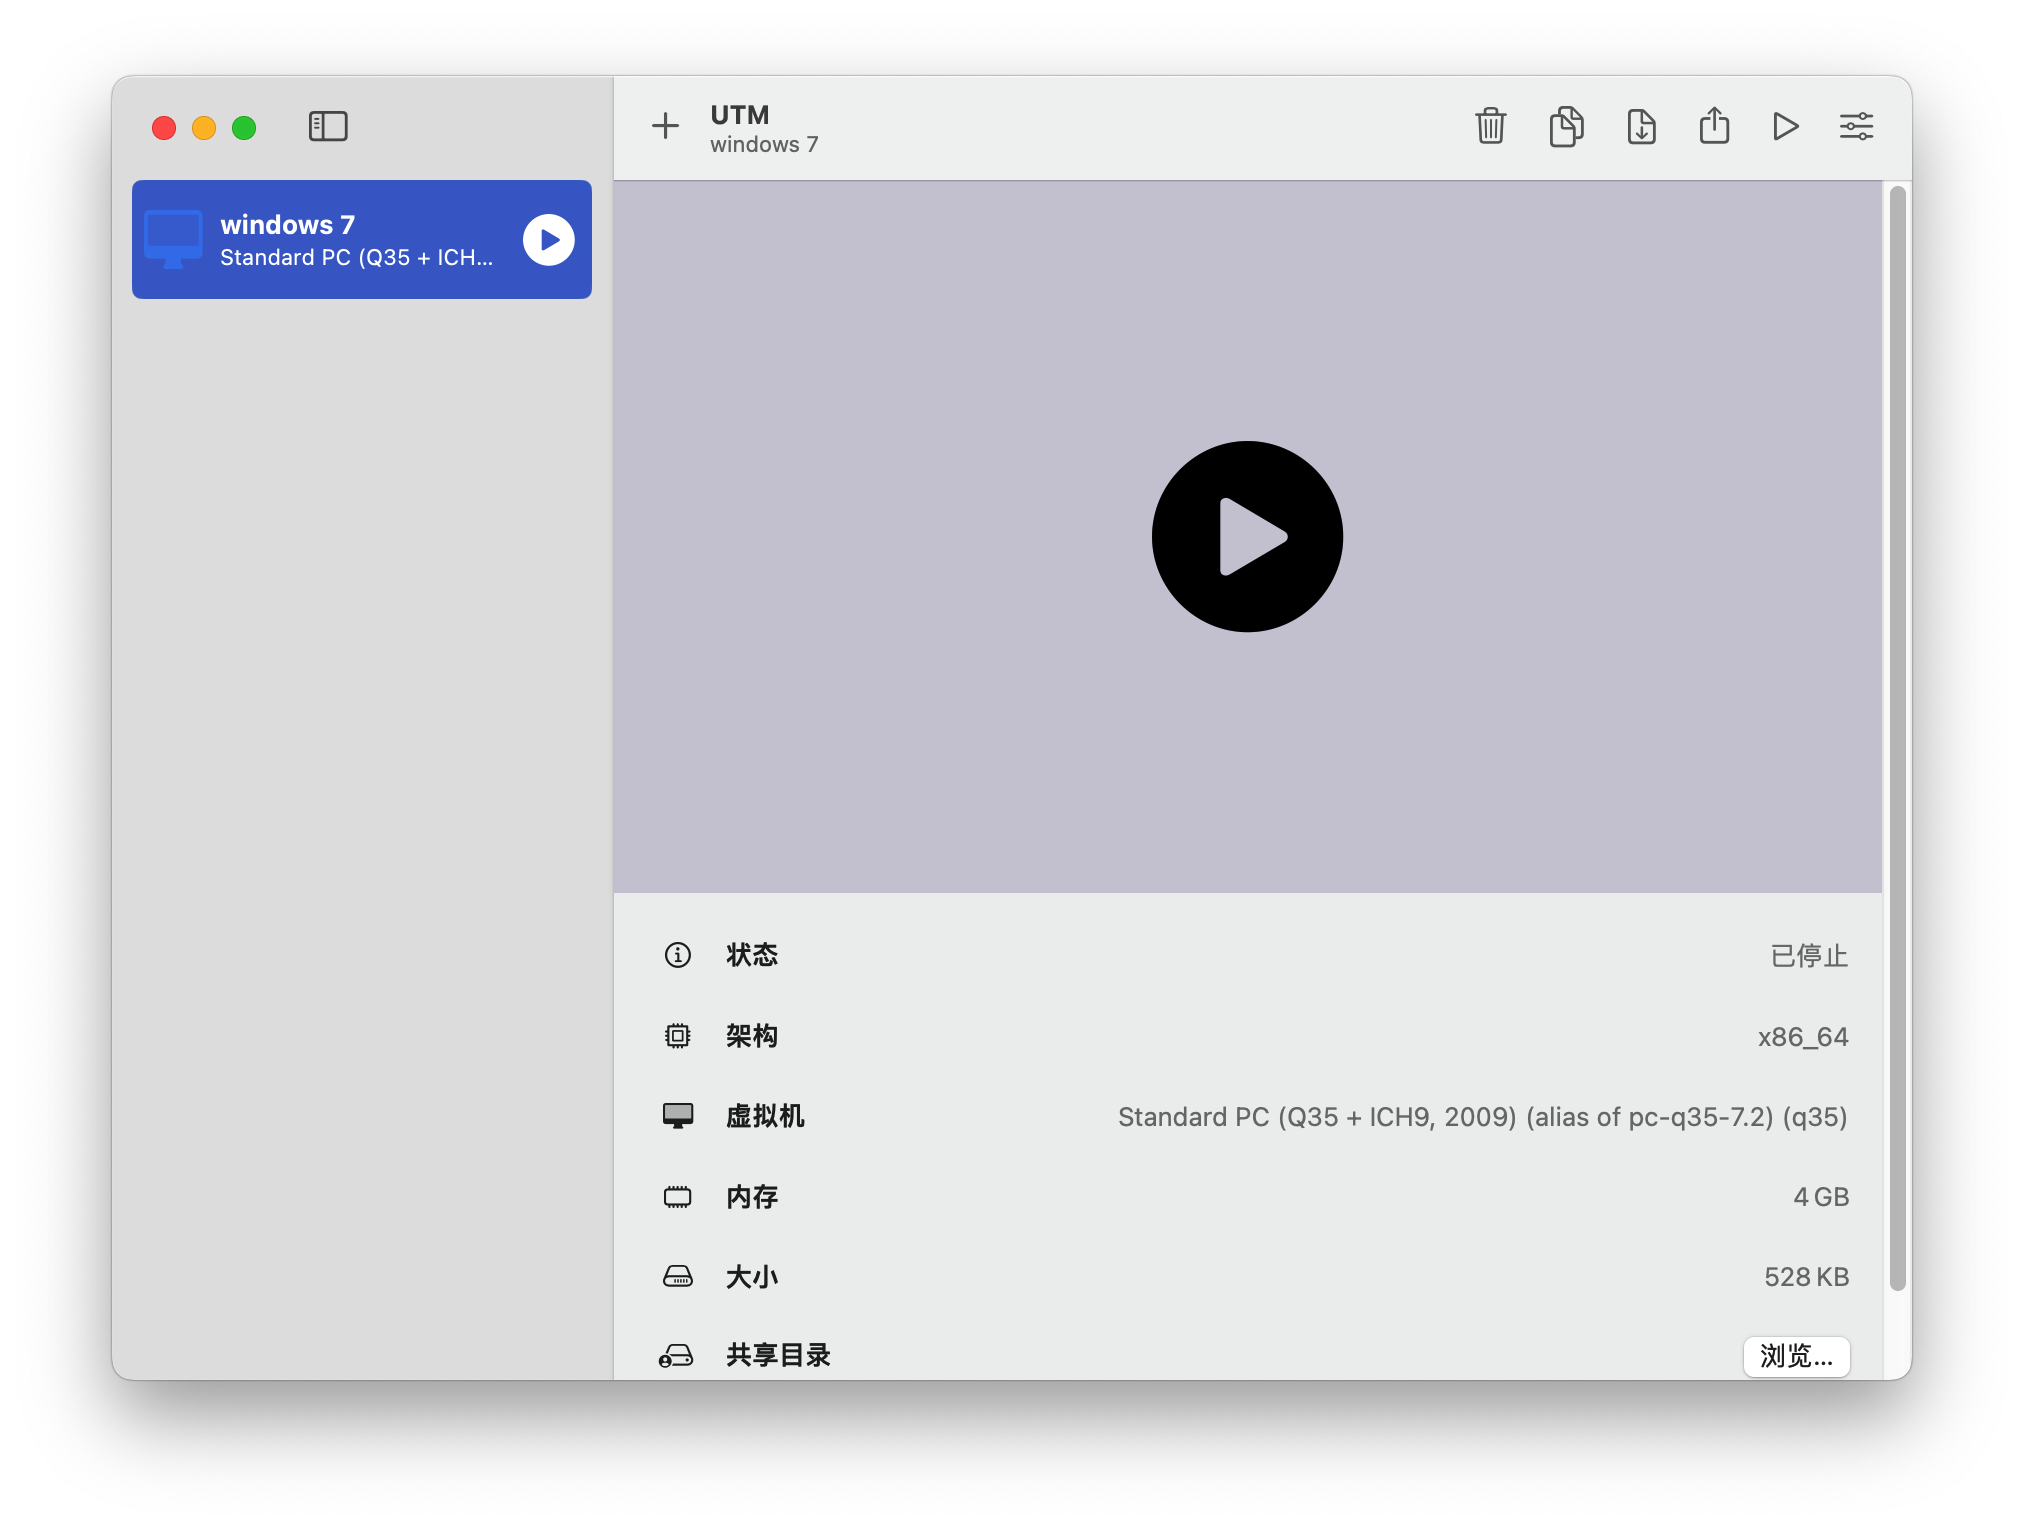The image size is (2024, 1528).
Task: Create a new virtual machine
Action: point(665,126)
